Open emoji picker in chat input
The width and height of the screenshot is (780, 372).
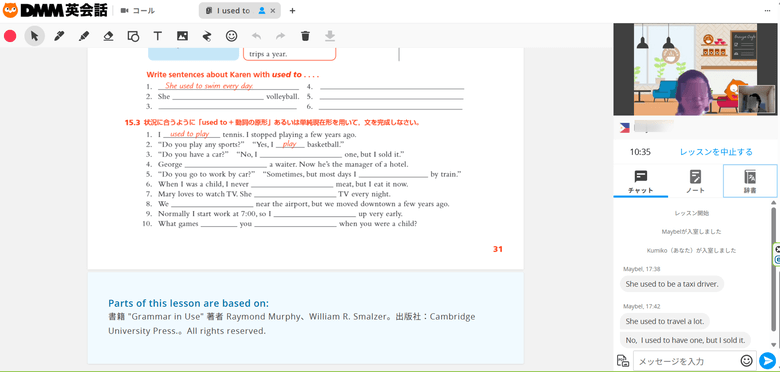746,361
